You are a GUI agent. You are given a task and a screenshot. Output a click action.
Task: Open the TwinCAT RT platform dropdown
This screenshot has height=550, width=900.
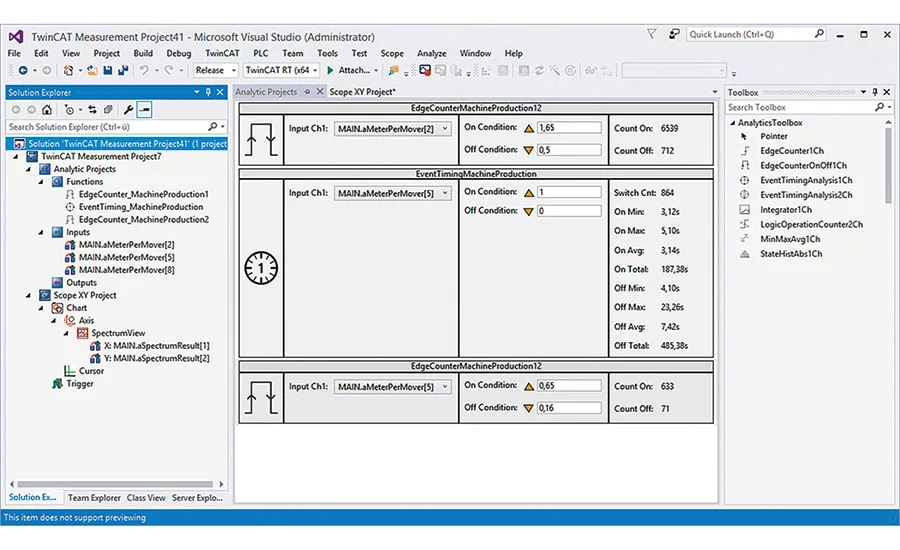click(281, 70)
